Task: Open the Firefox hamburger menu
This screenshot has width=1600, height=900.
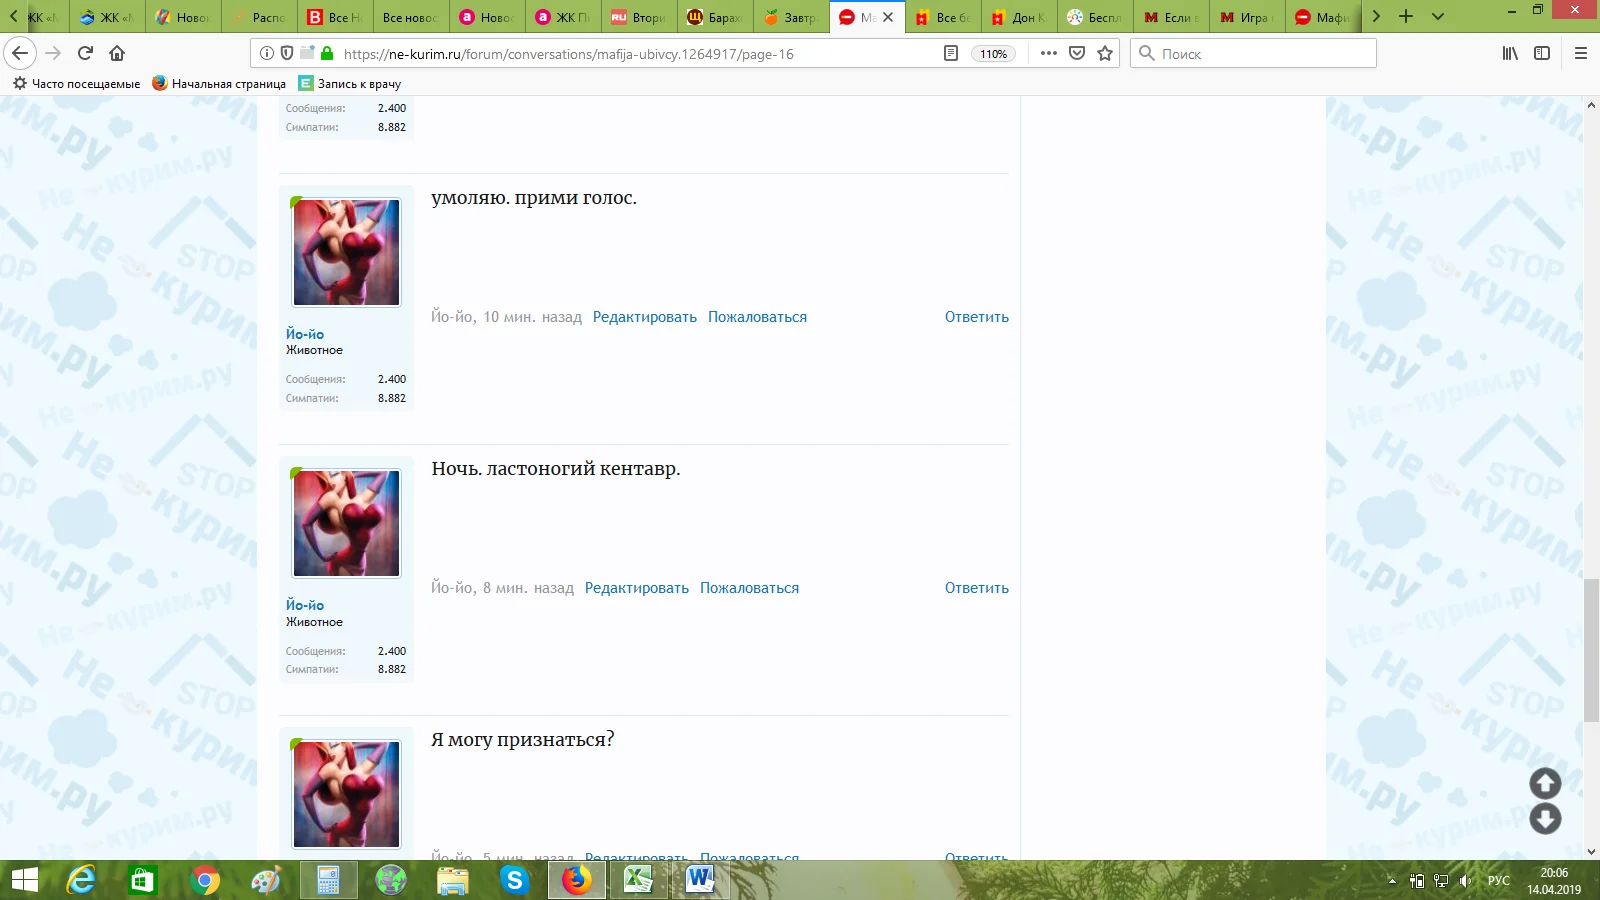Action: click(x=1580, y=53)
